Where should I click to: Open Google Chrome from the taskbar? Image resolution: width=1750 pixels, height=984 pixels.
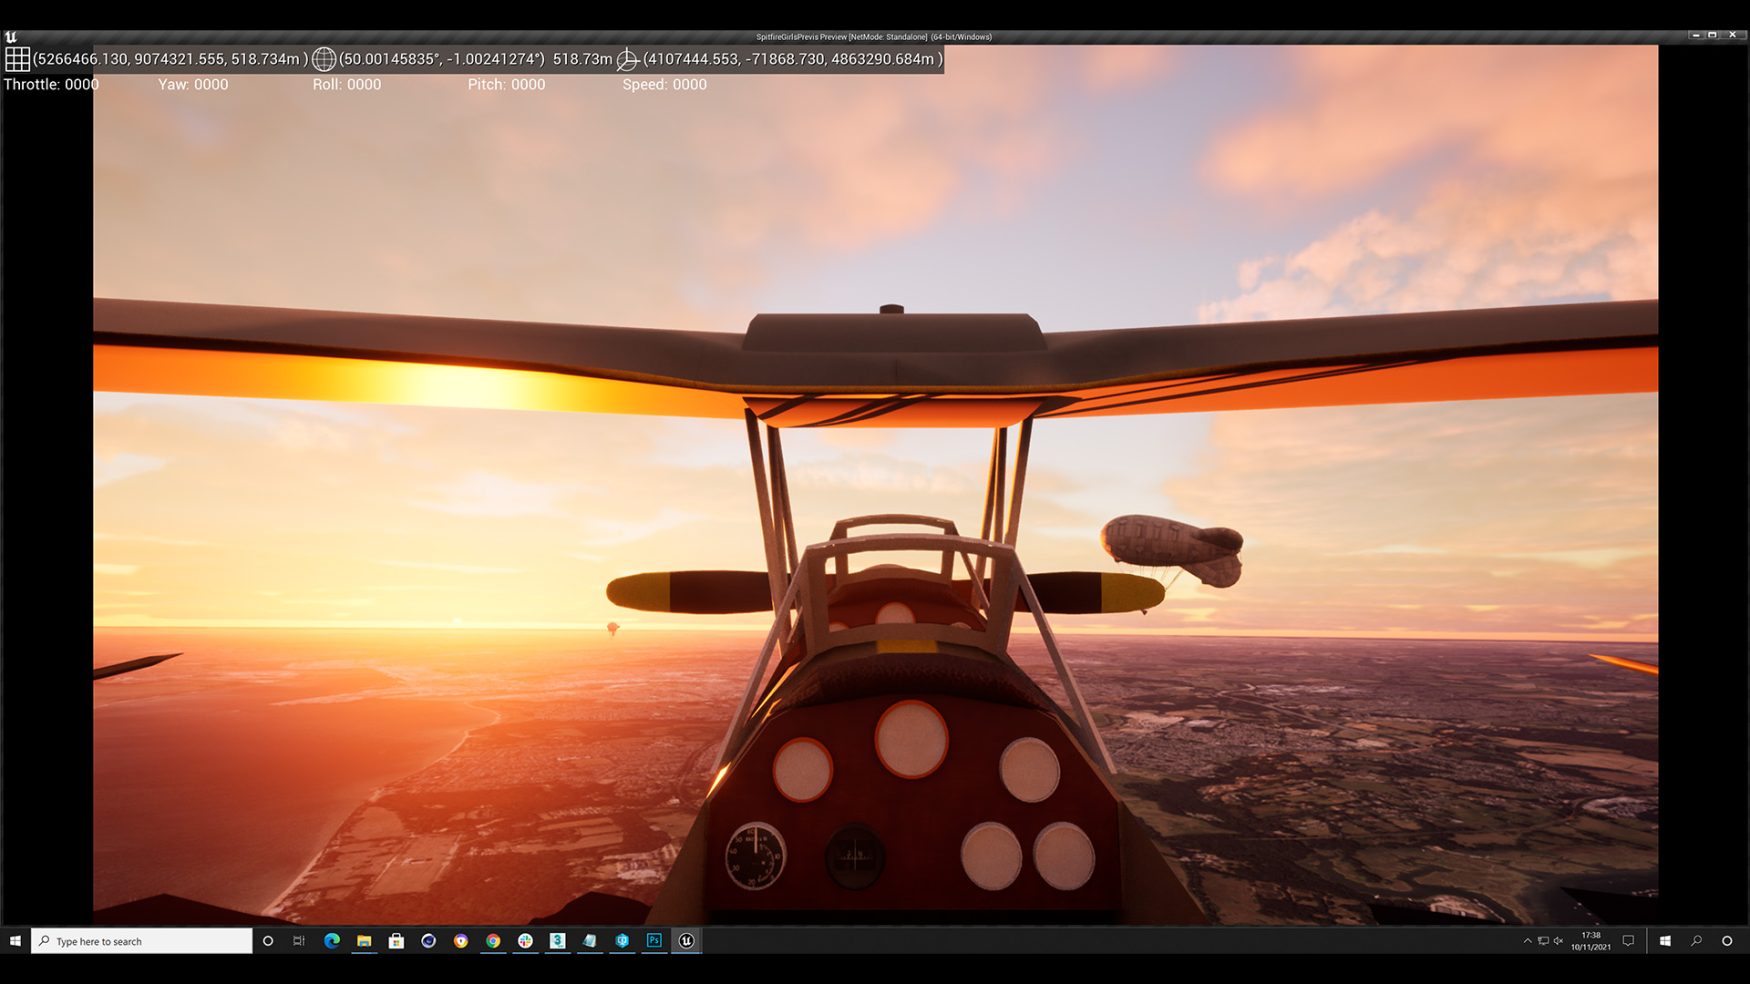(493, 941)
